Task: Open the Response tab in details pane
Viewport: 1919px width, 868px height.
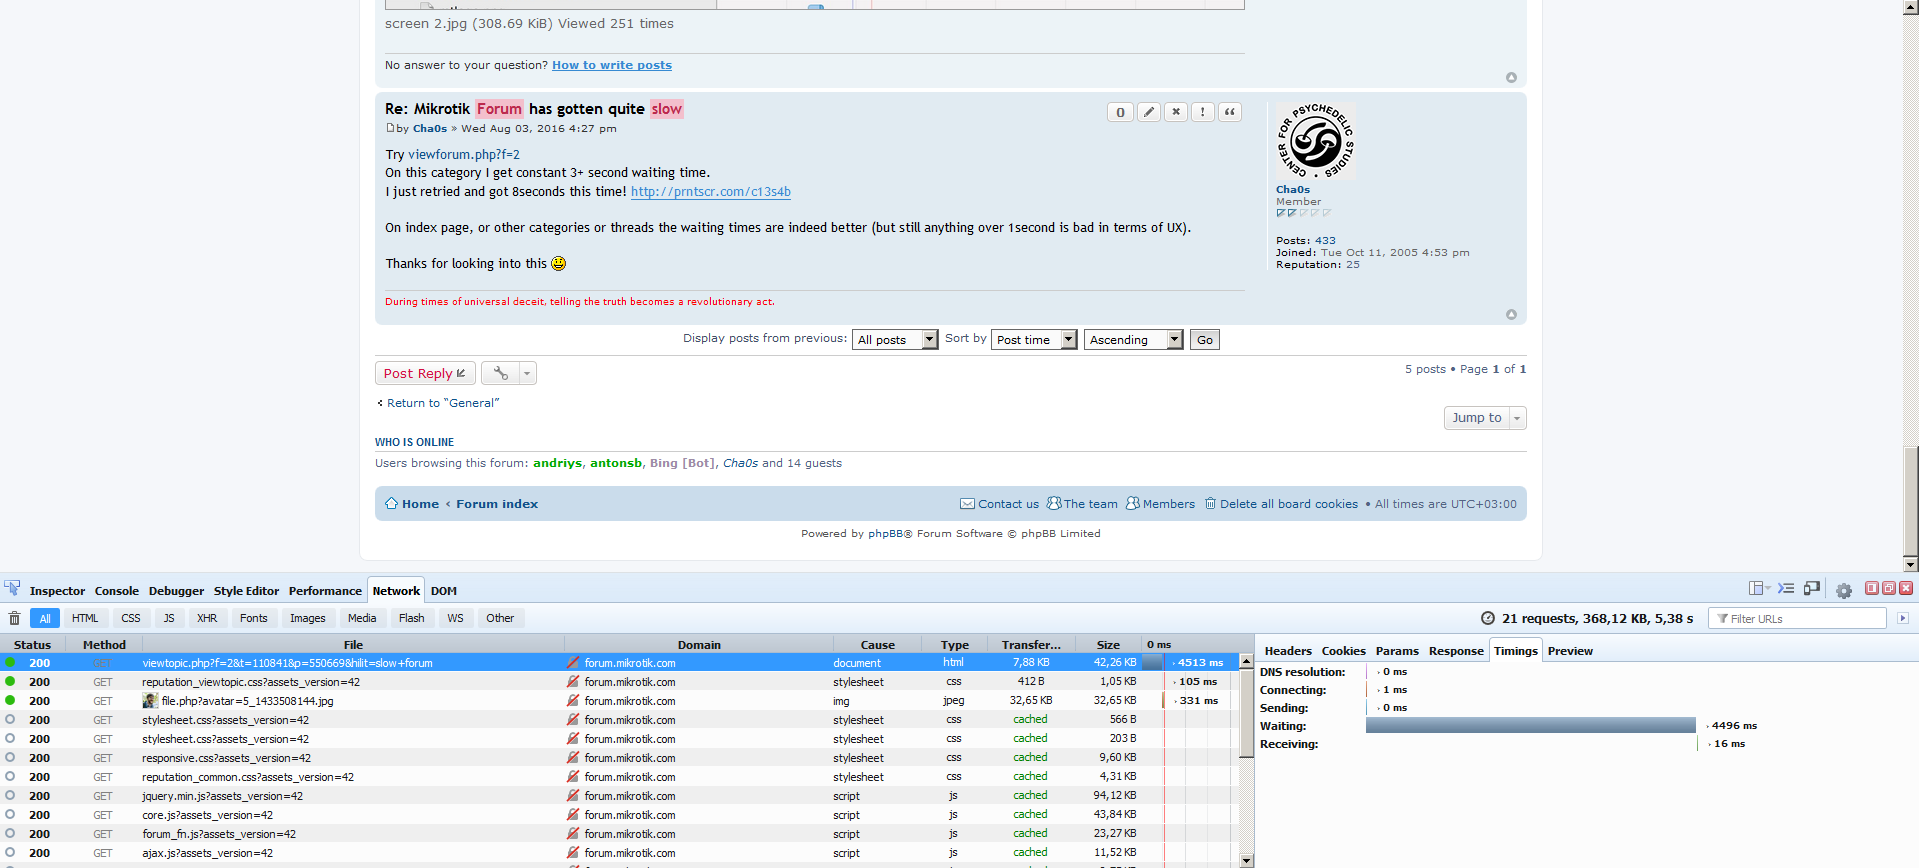Action: [x=1456, y=651]
